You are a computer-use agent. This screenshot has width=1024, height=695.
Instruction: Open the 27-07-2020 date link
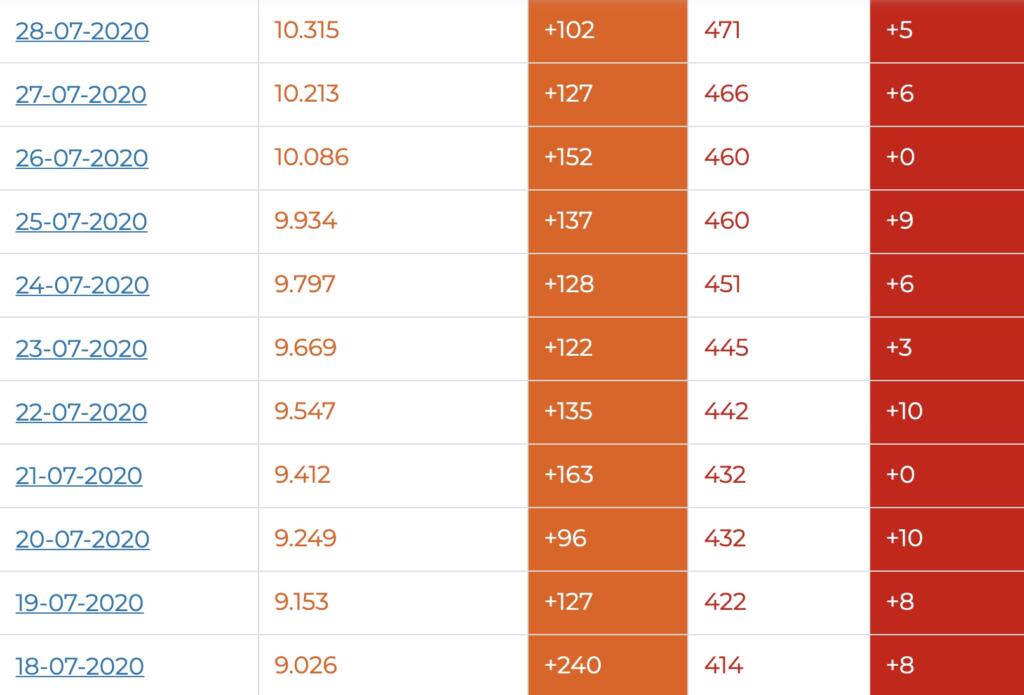81,95
